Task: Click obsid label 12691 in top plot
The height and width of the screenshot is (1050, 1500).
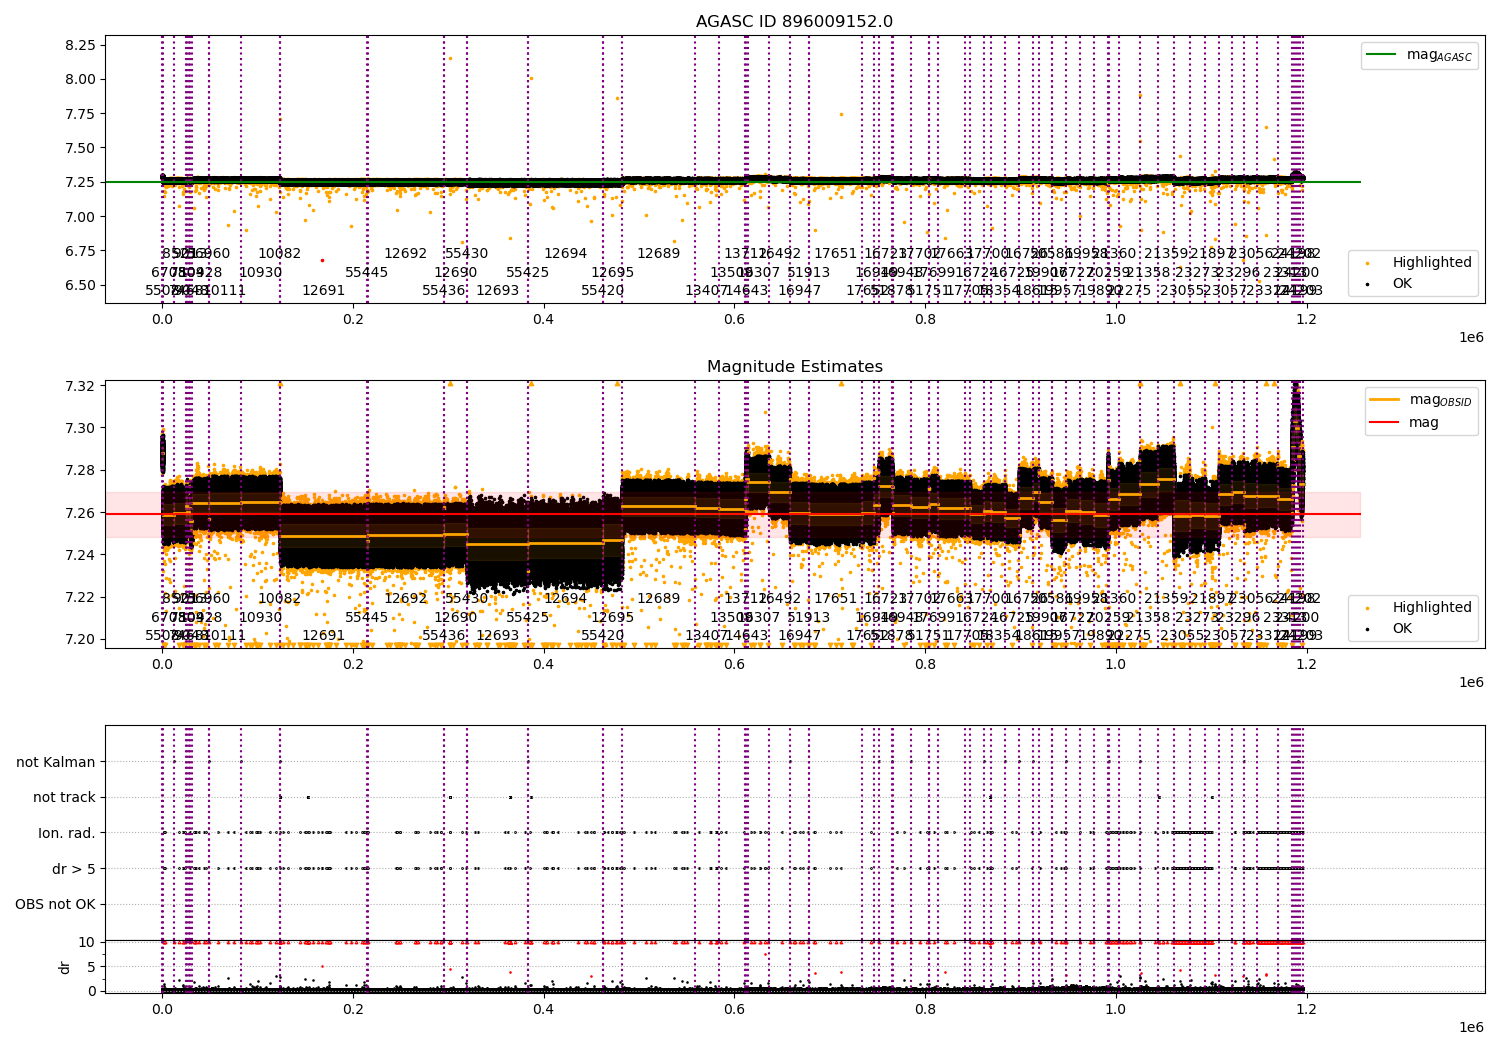Action: [323, 291]
